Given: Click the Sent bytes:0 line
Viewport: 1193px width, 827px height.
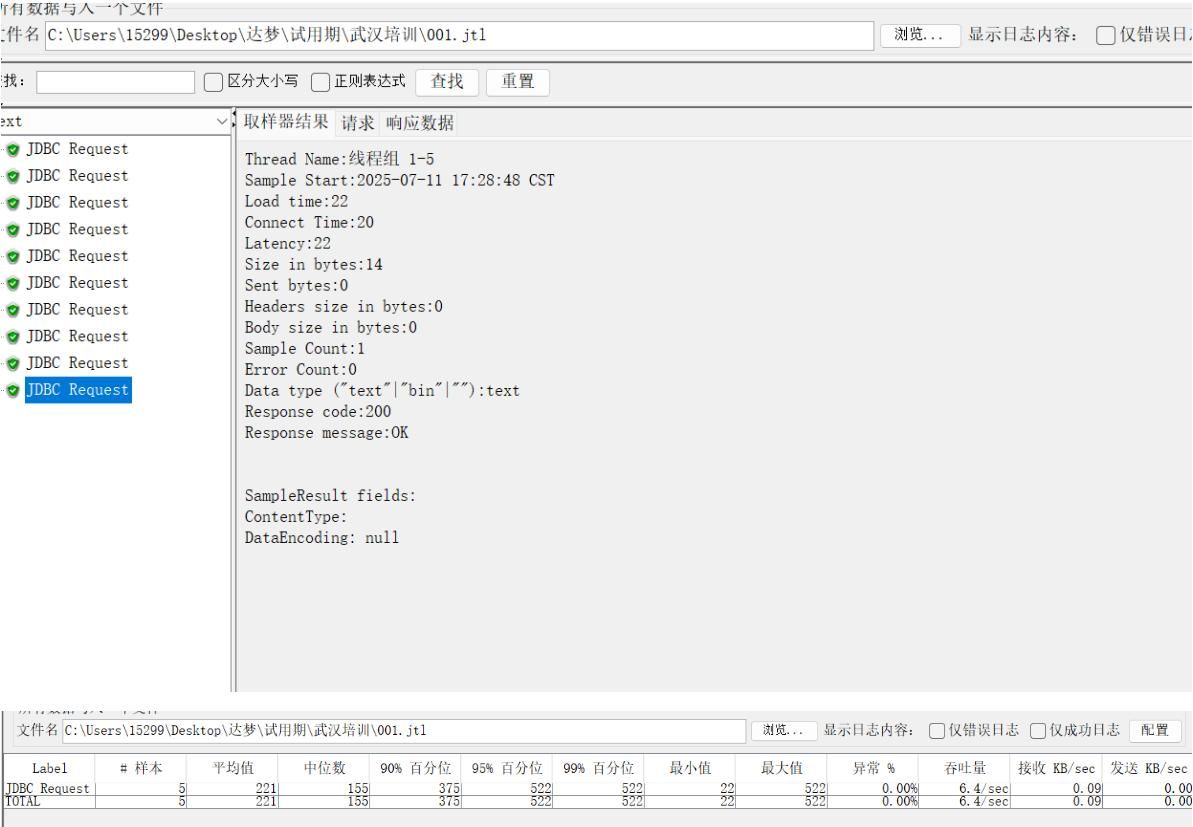Looking at the screenshot, I should pos(296,285).
